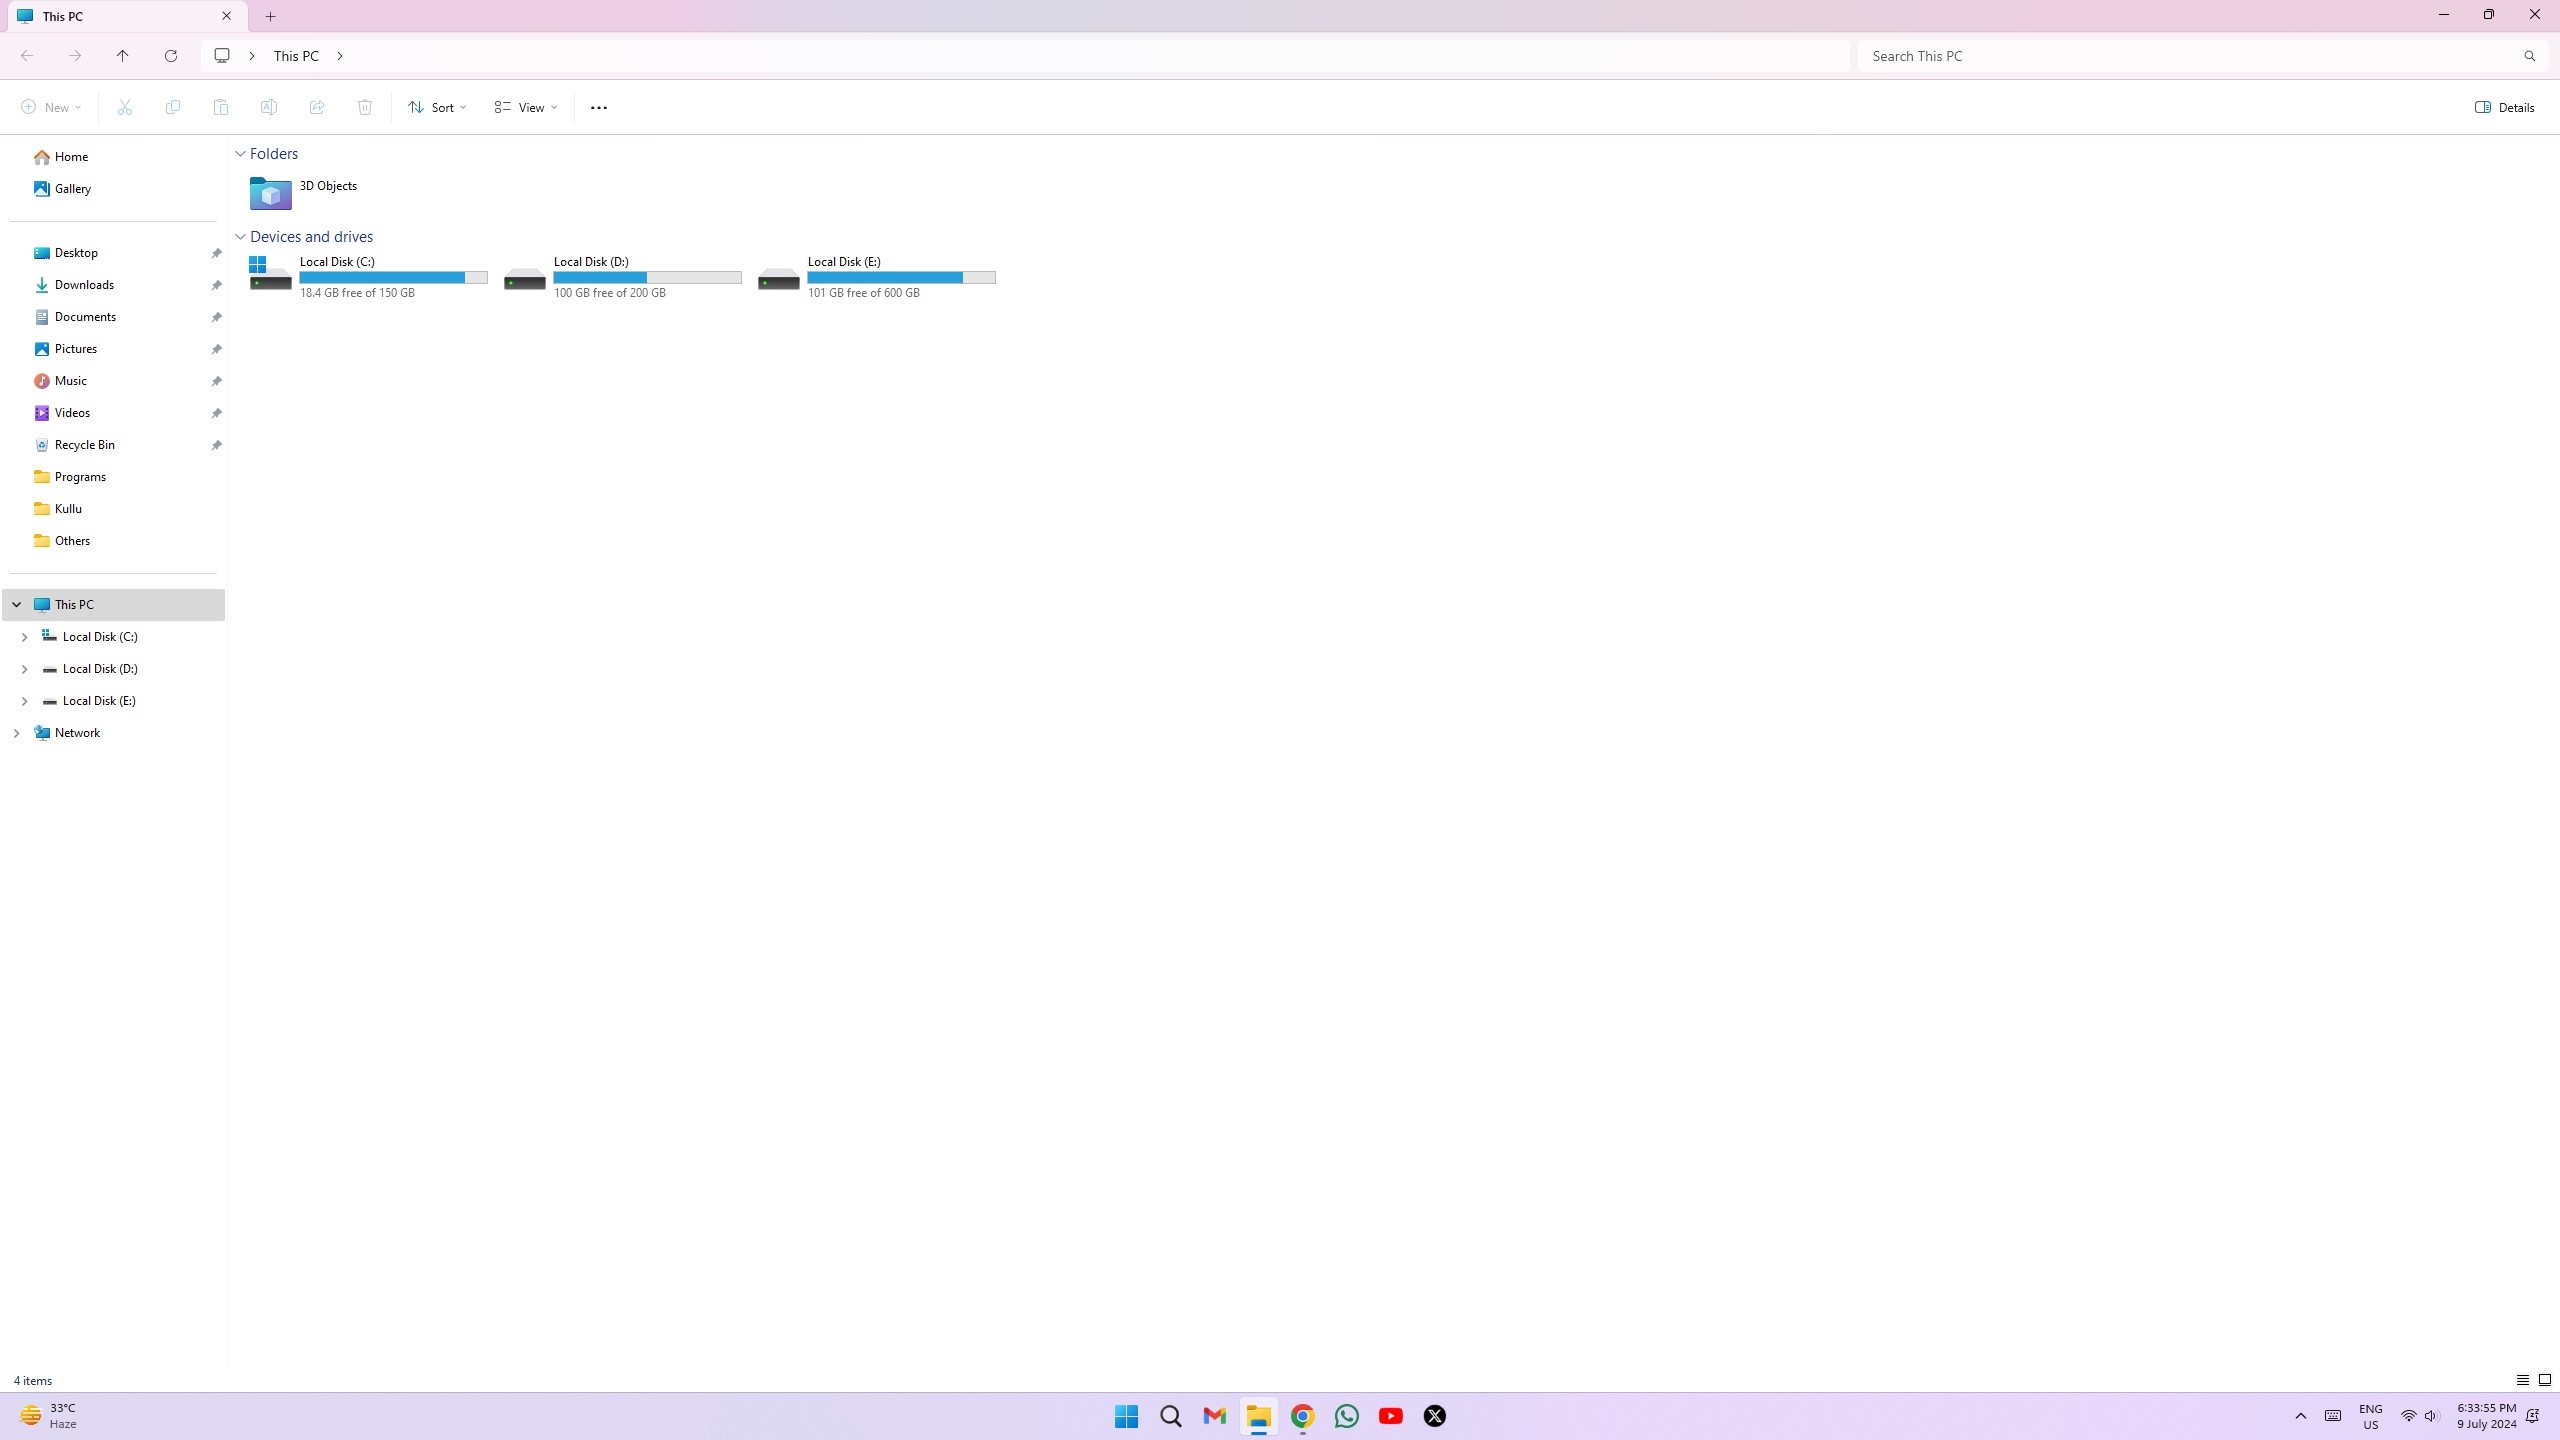
Task: Collapse the Devices and drives group
Action: point(240,237)
